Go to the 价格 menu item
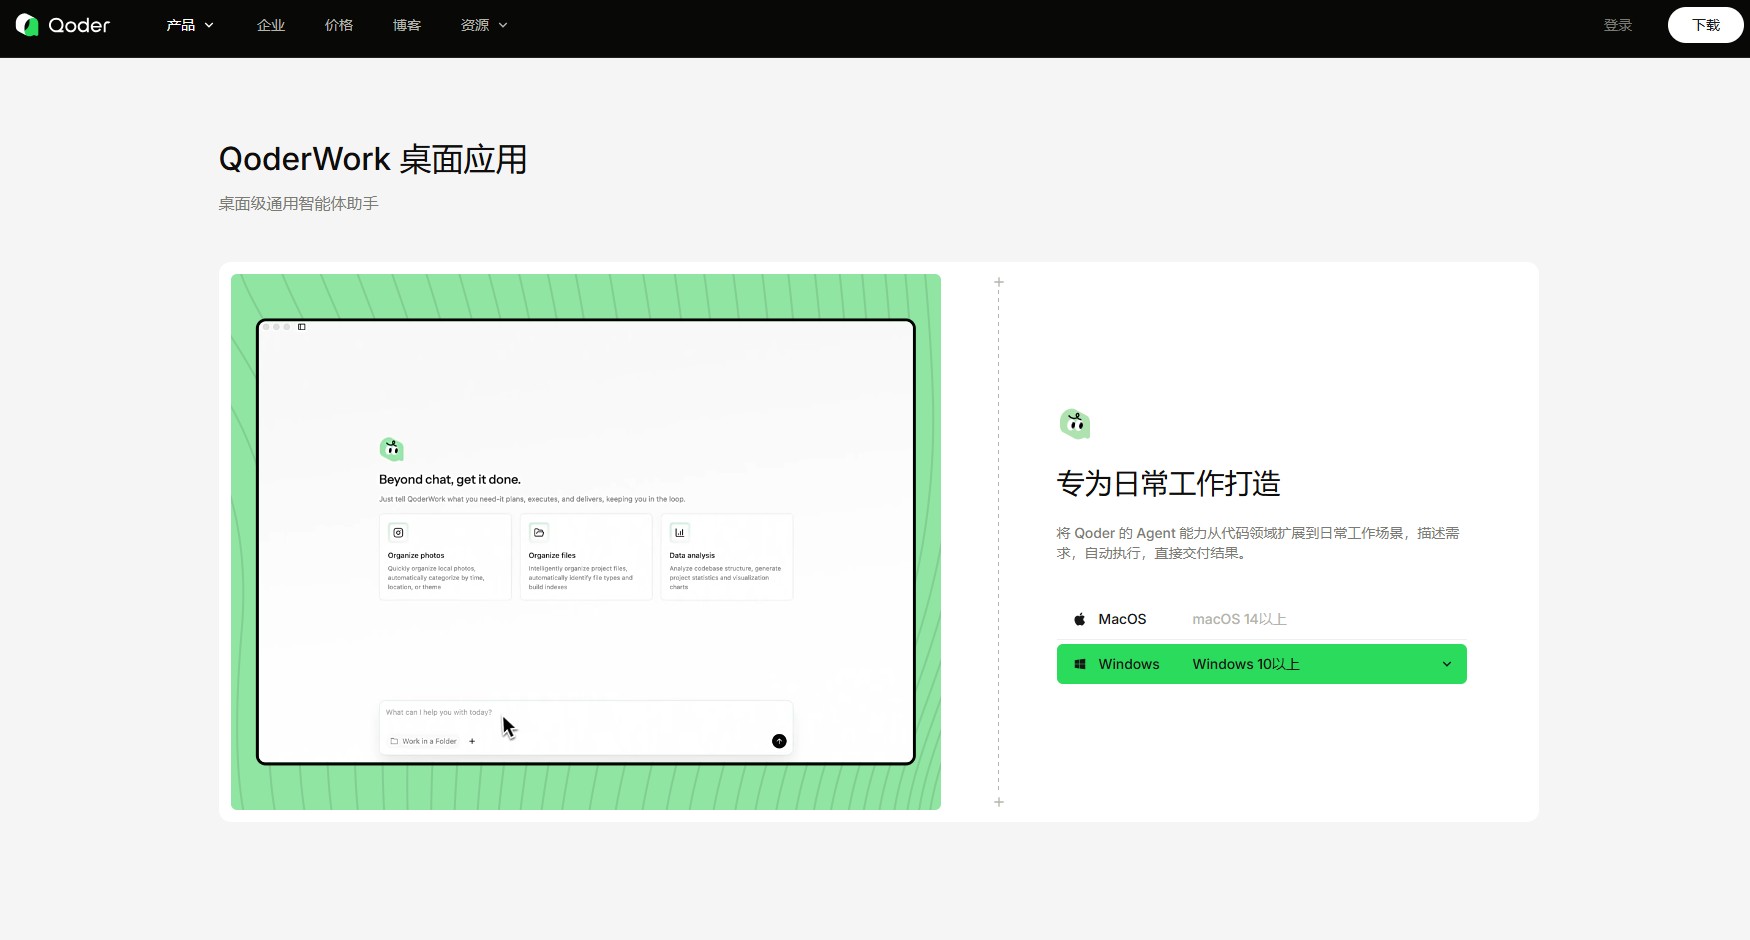1750x940 pixels. click(x=339, y=25)
